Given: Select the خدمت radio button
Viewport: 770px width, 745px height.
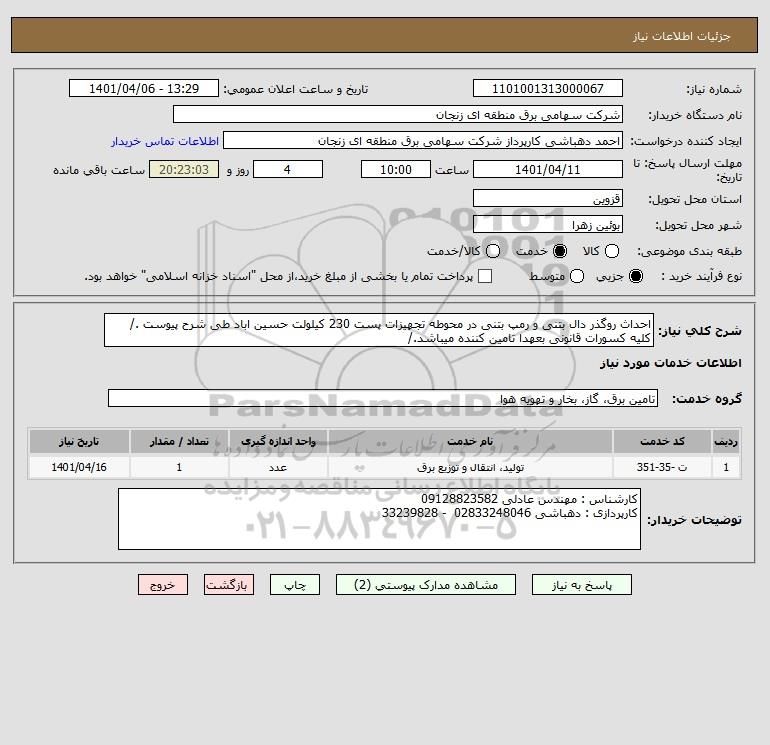Looking at the screenshot, I should (559, 251).
